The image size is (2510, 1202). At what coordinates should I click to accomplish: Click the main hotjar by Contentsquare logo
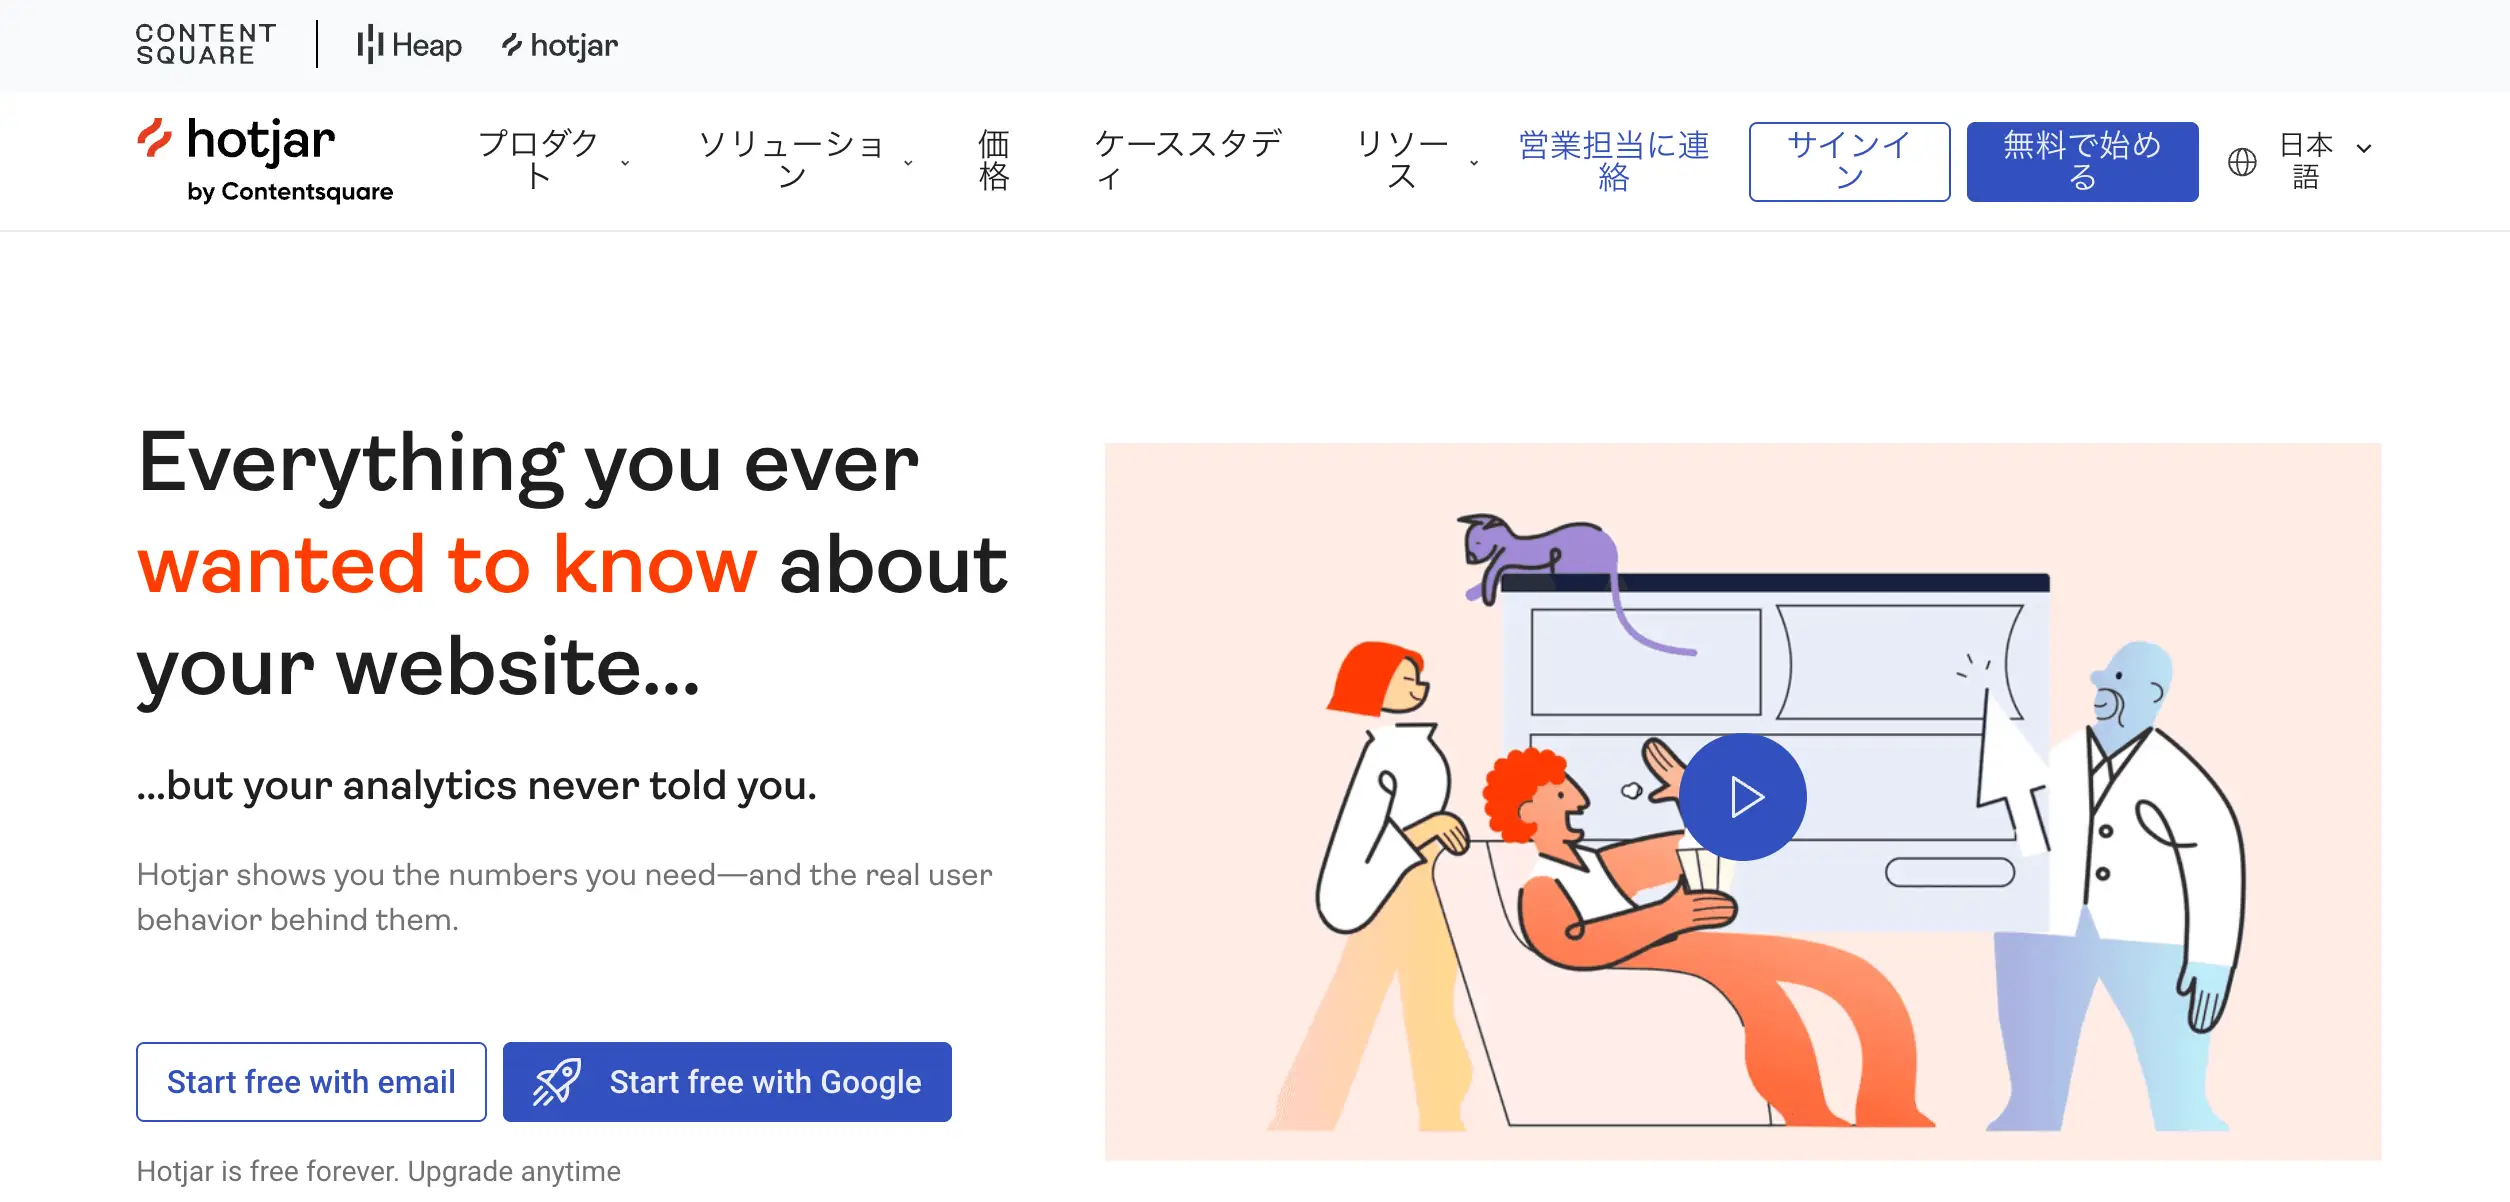265,160
